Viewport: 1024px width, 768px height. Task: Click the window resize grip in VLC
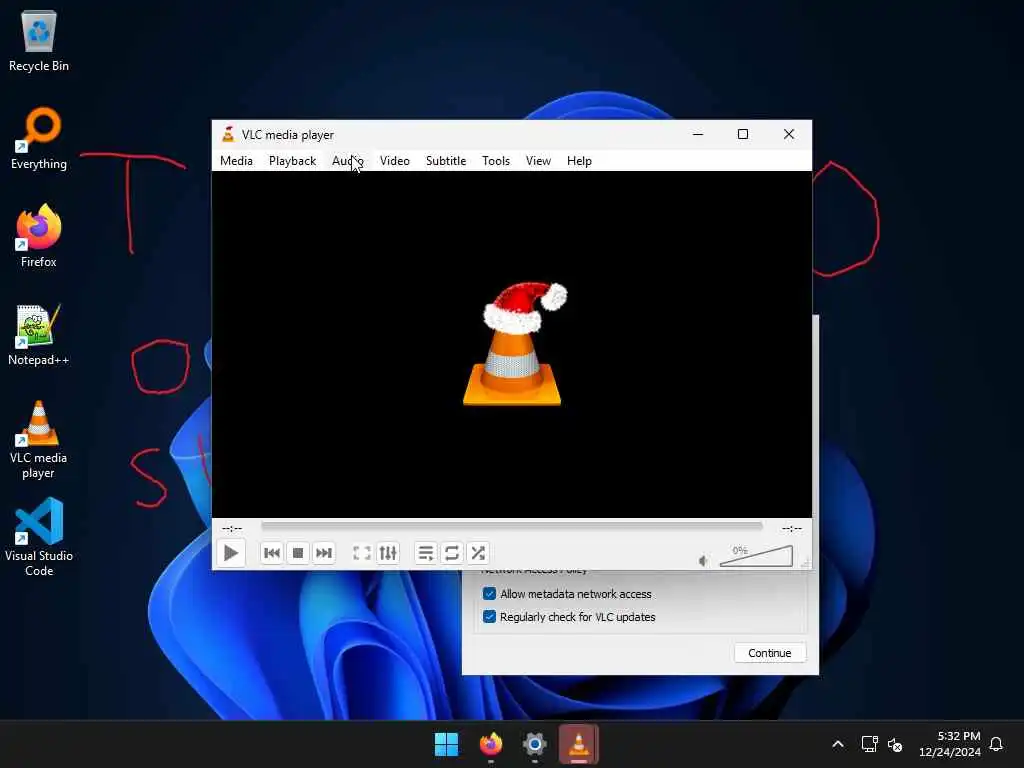806,563
